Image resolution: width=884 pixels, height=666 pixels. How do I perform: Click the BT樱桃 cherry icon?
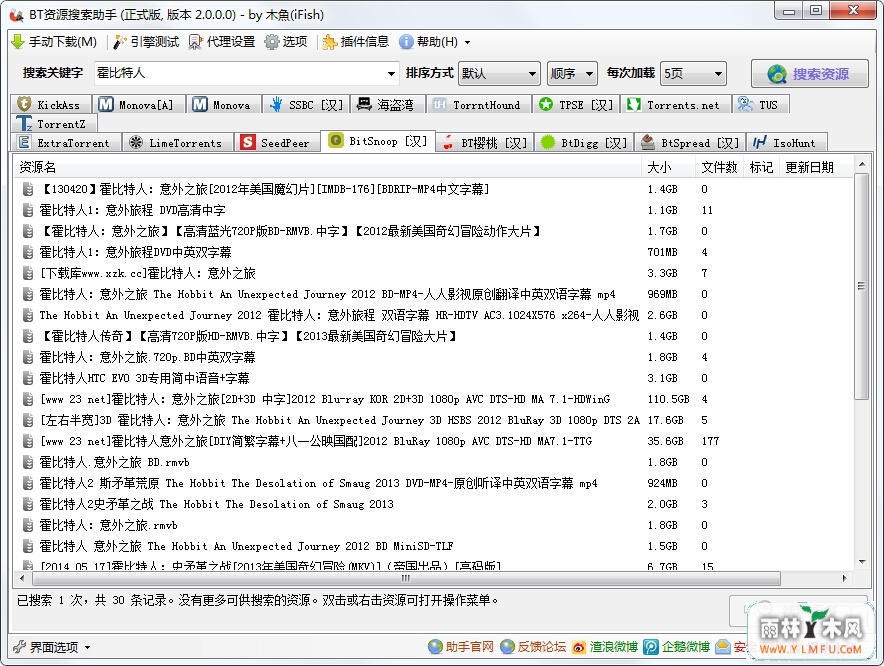[x=448, y=143]
